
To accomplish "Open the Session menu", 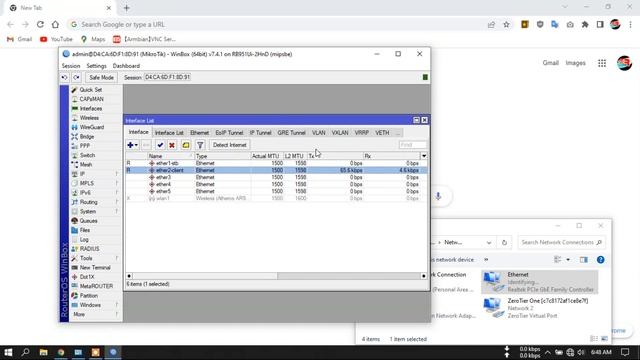I will 71,66.
